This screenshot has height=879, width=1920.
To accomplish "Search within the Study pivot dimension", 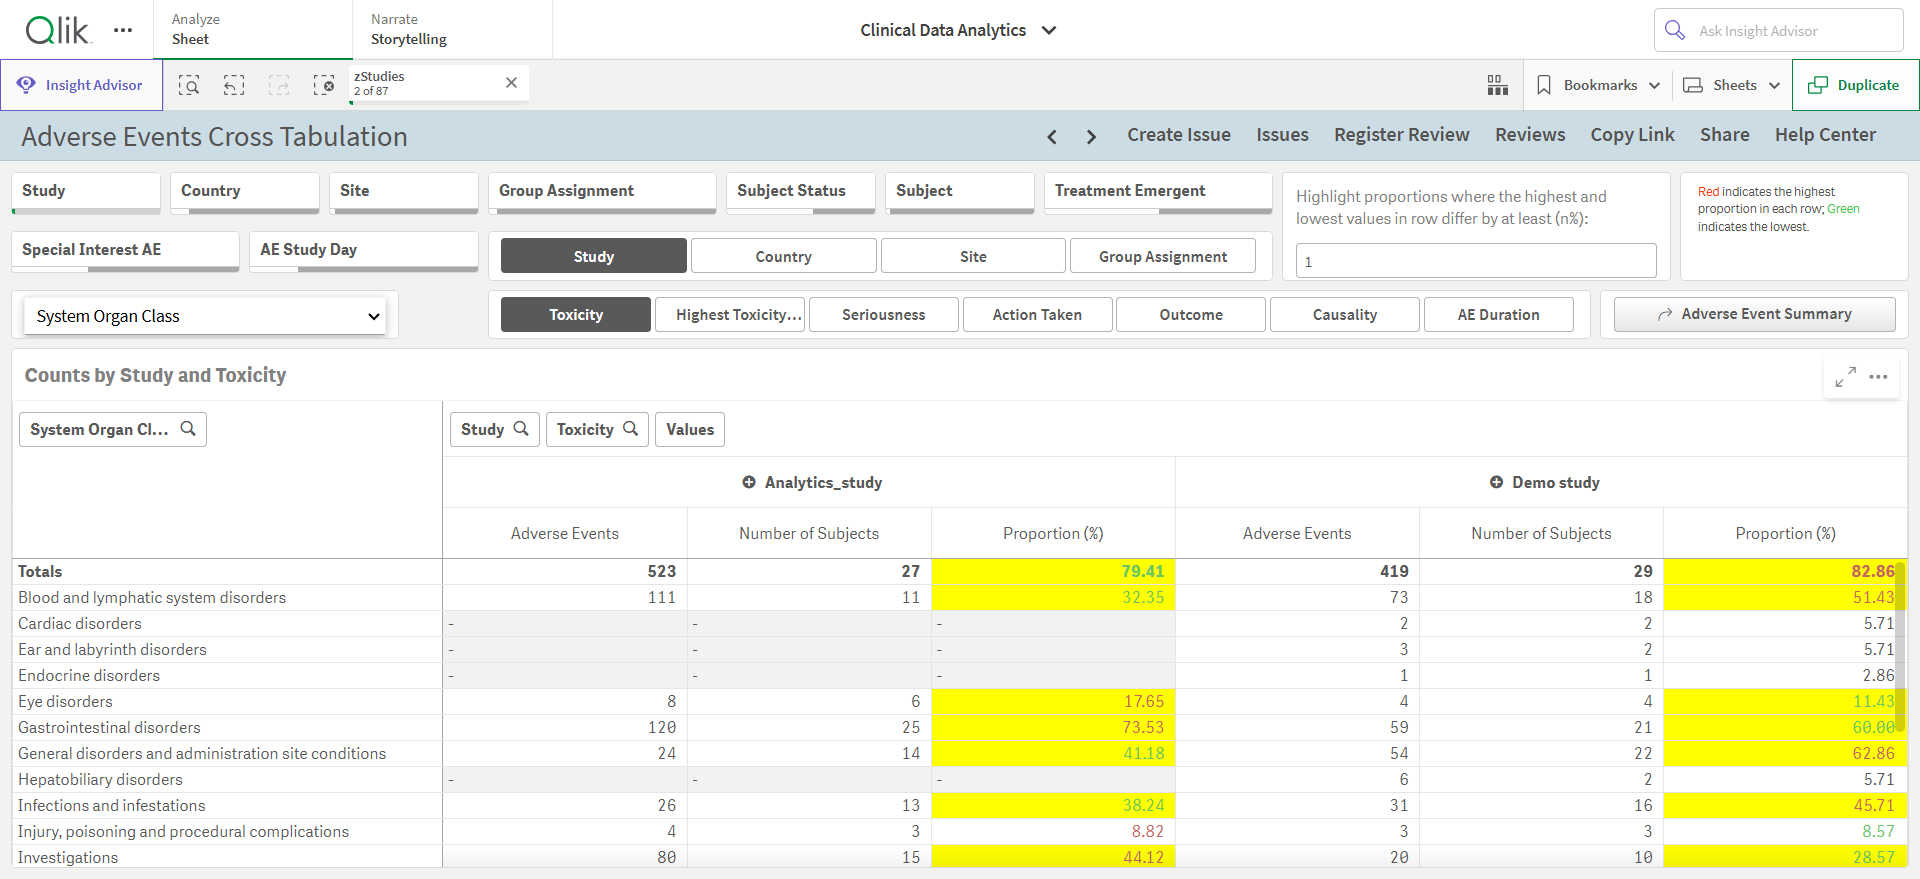I will (521, 429).
